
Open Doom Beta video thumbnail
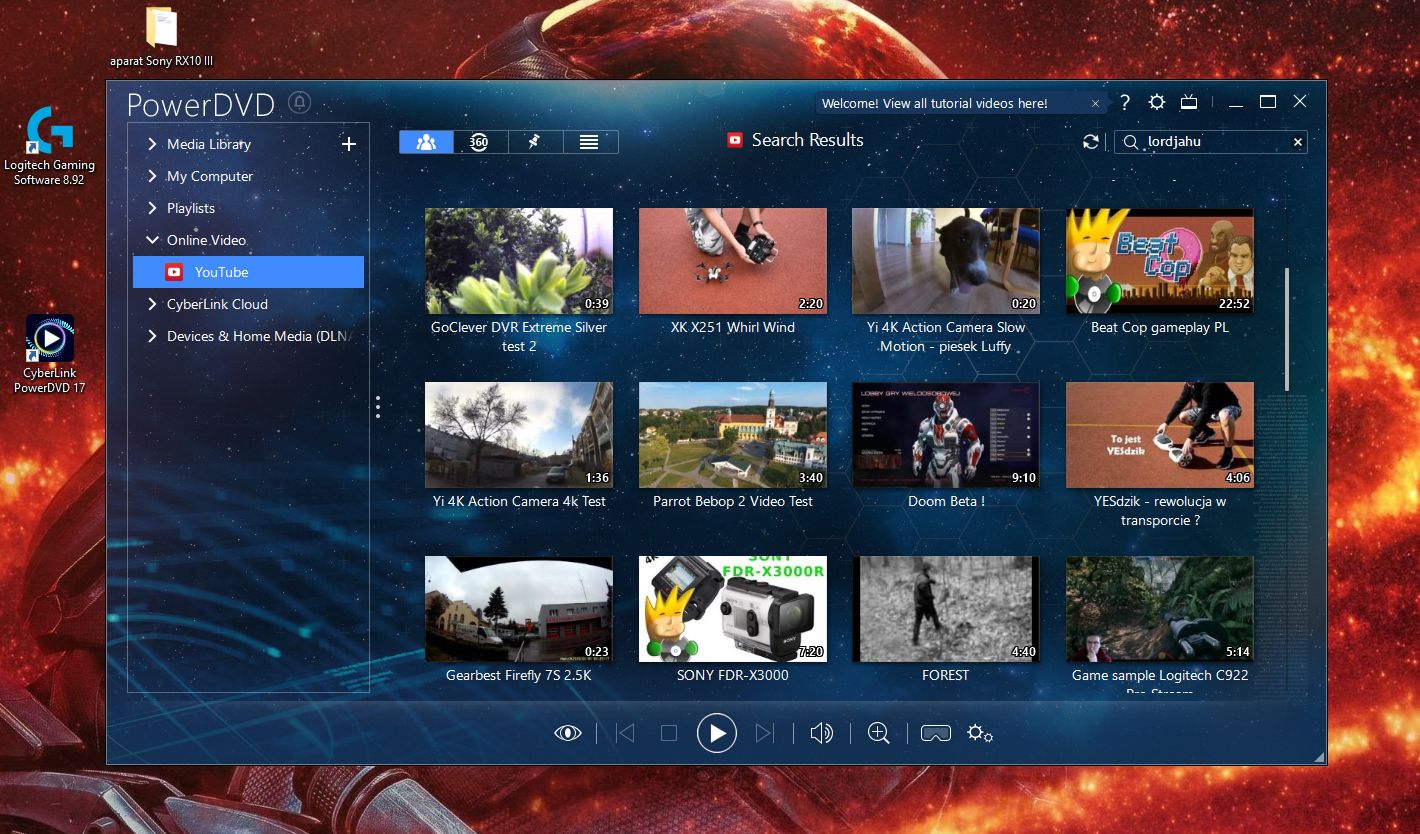(946, 435)
